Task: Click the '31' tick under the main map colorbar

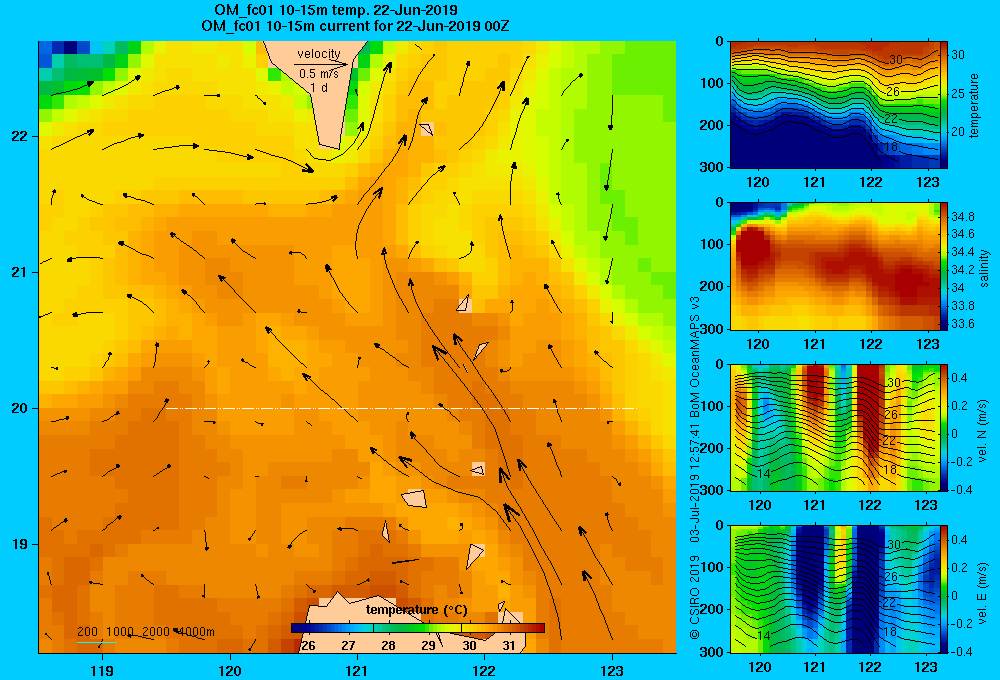Action: 509,645
